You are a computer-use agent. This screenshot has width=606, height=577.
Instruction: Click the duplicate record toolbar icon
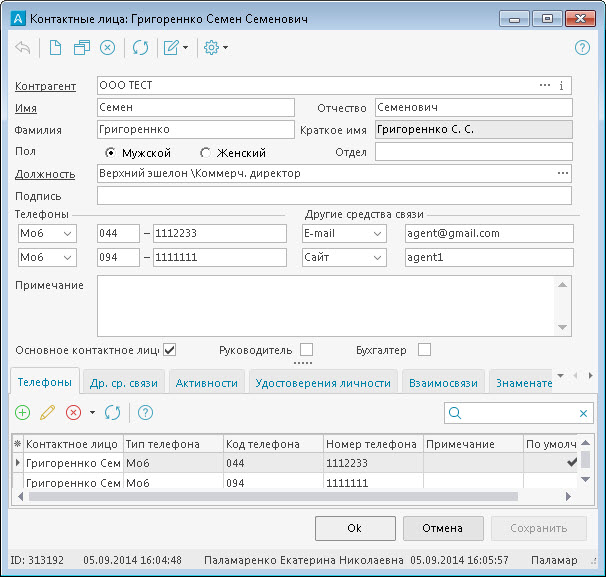(x=81, y=47)
